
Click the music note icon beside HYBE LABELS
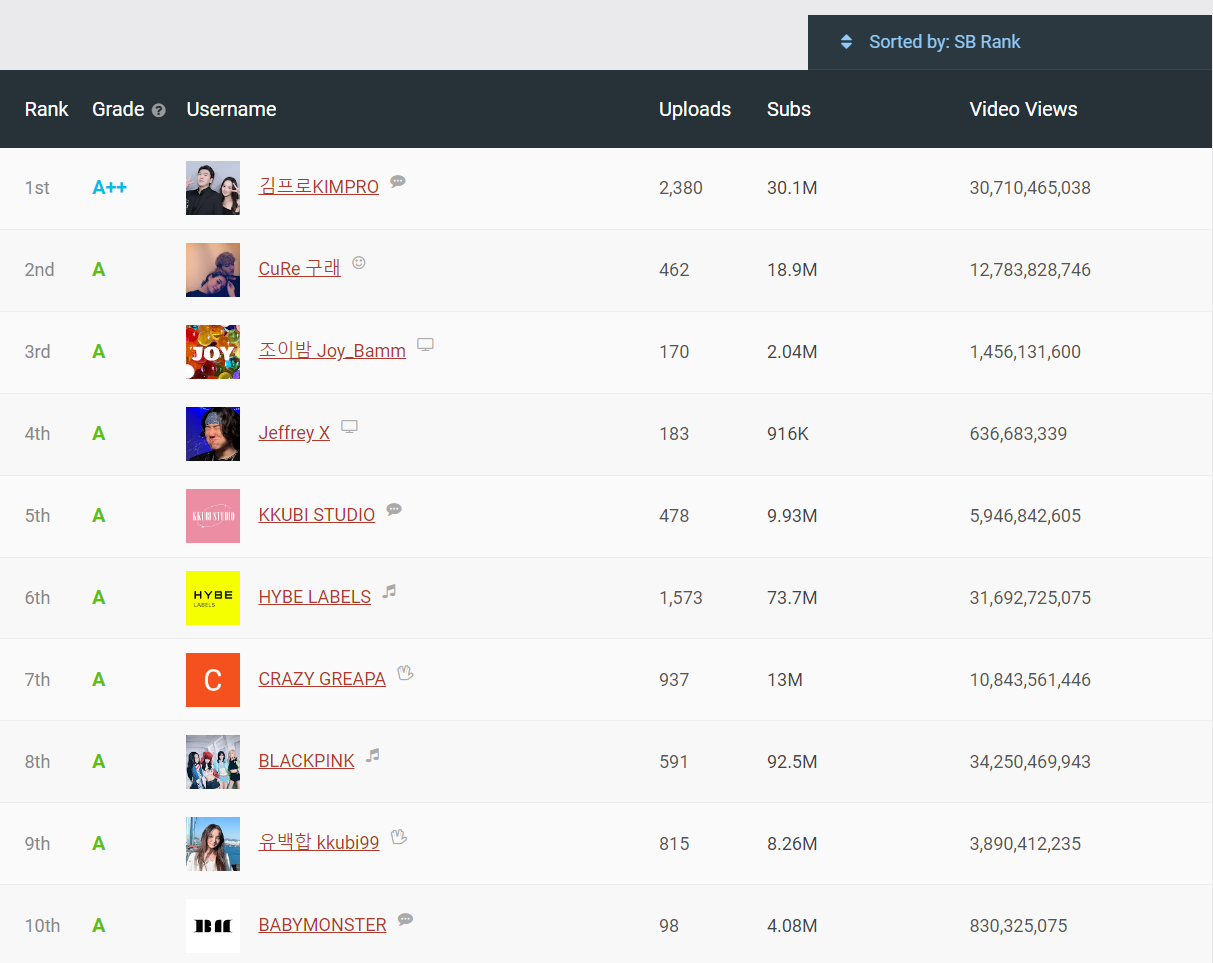(389, 591)
